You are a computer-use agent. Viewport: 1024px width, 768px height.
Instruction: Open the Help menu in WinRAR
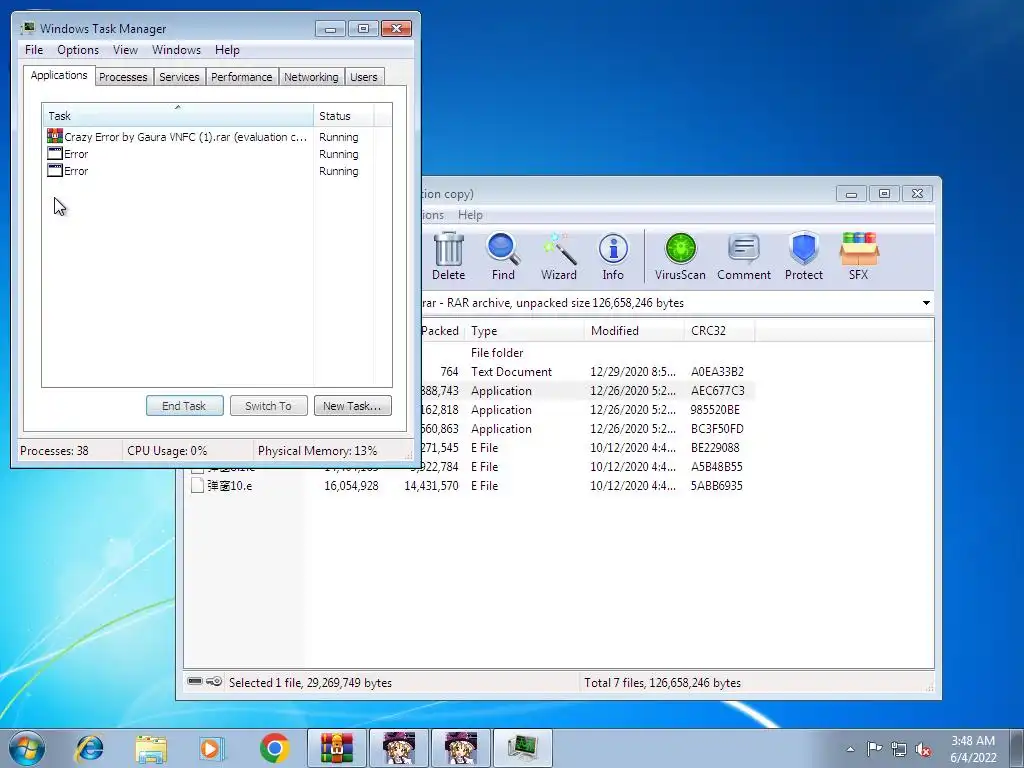pyautogui.click(x=470, y=215)
